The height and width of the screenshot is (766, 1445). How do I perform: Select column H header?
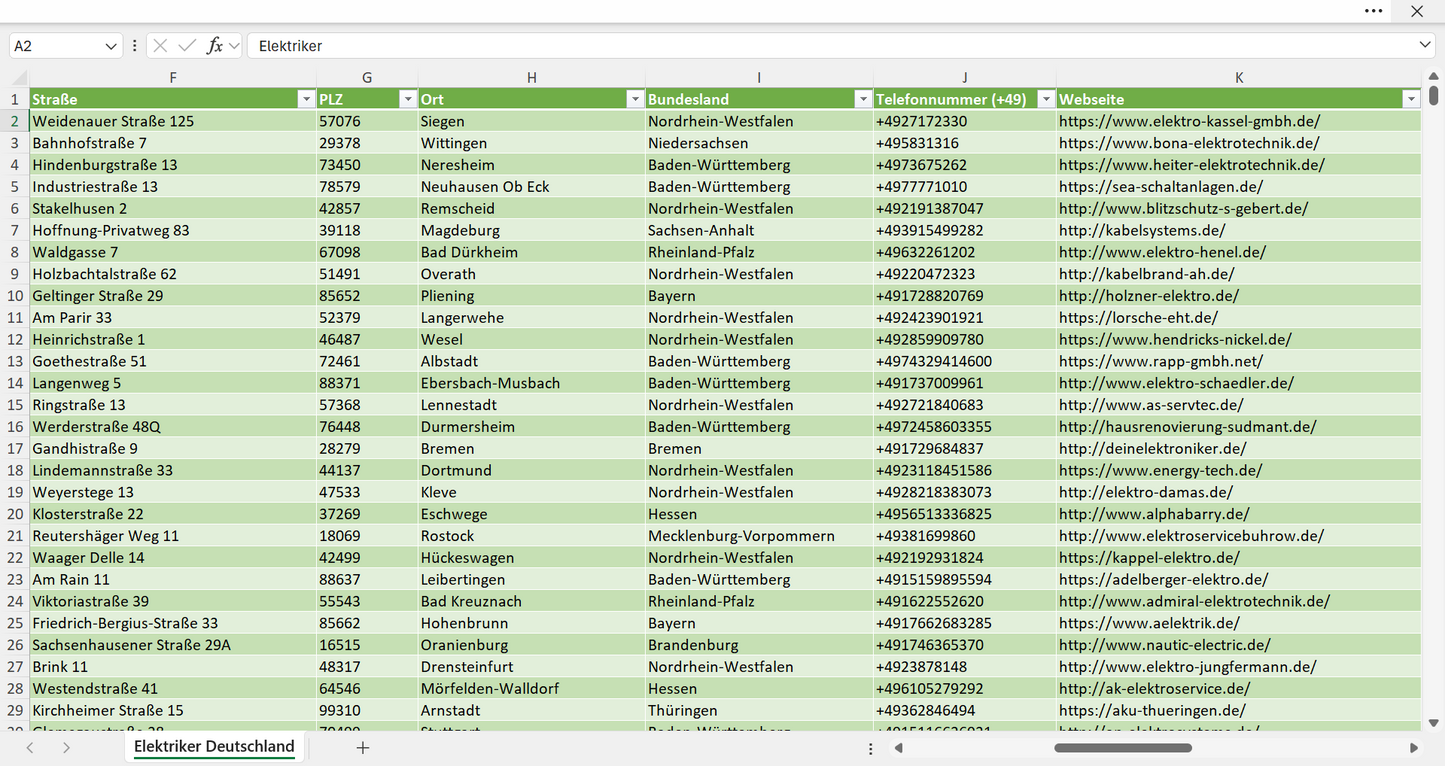pos(532,77)
